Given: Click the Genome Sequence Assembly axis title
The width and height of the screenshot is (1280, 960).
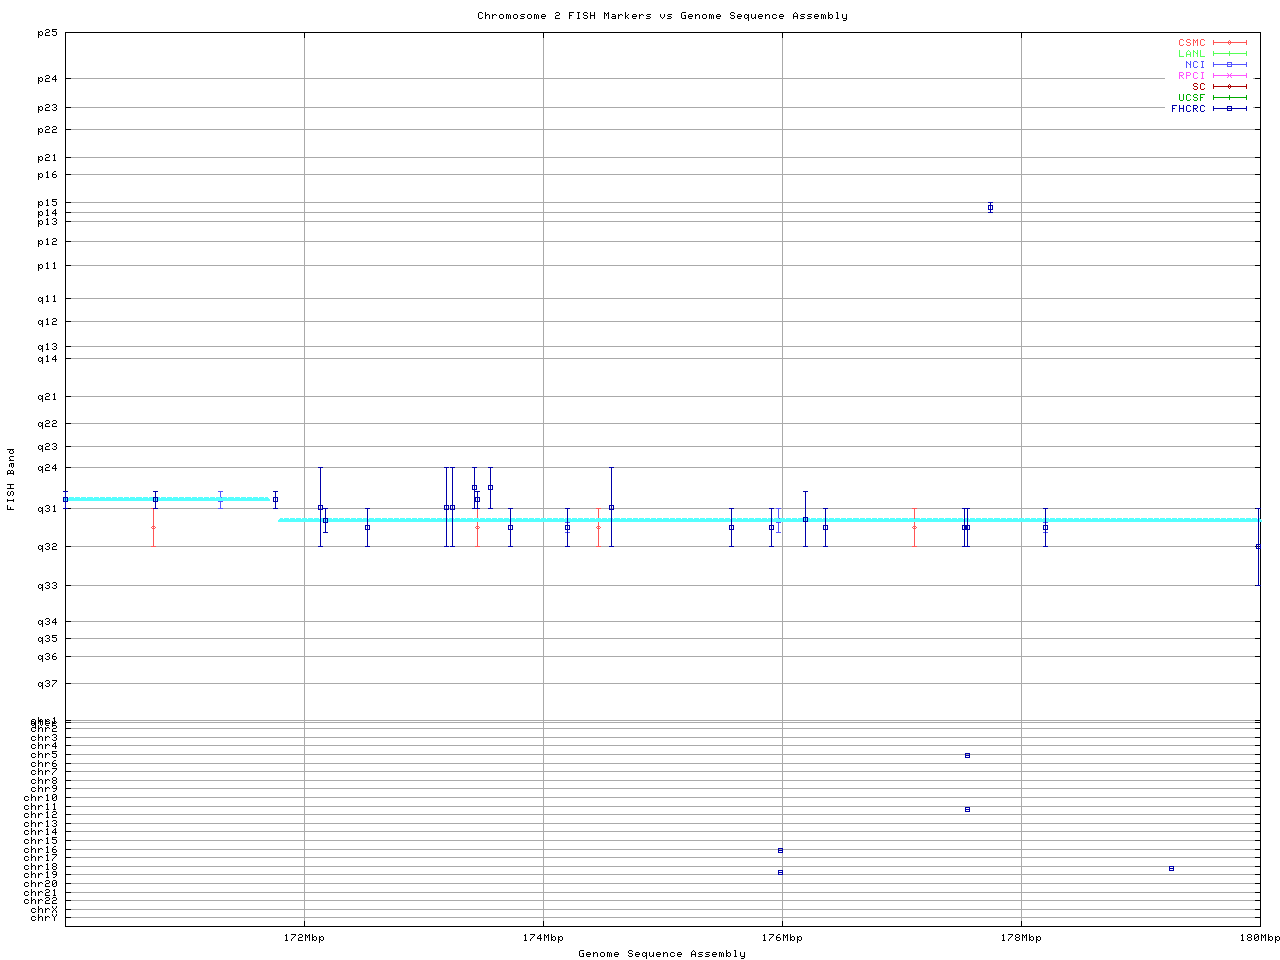Looking at the screenshot, I should click(662, 954).
